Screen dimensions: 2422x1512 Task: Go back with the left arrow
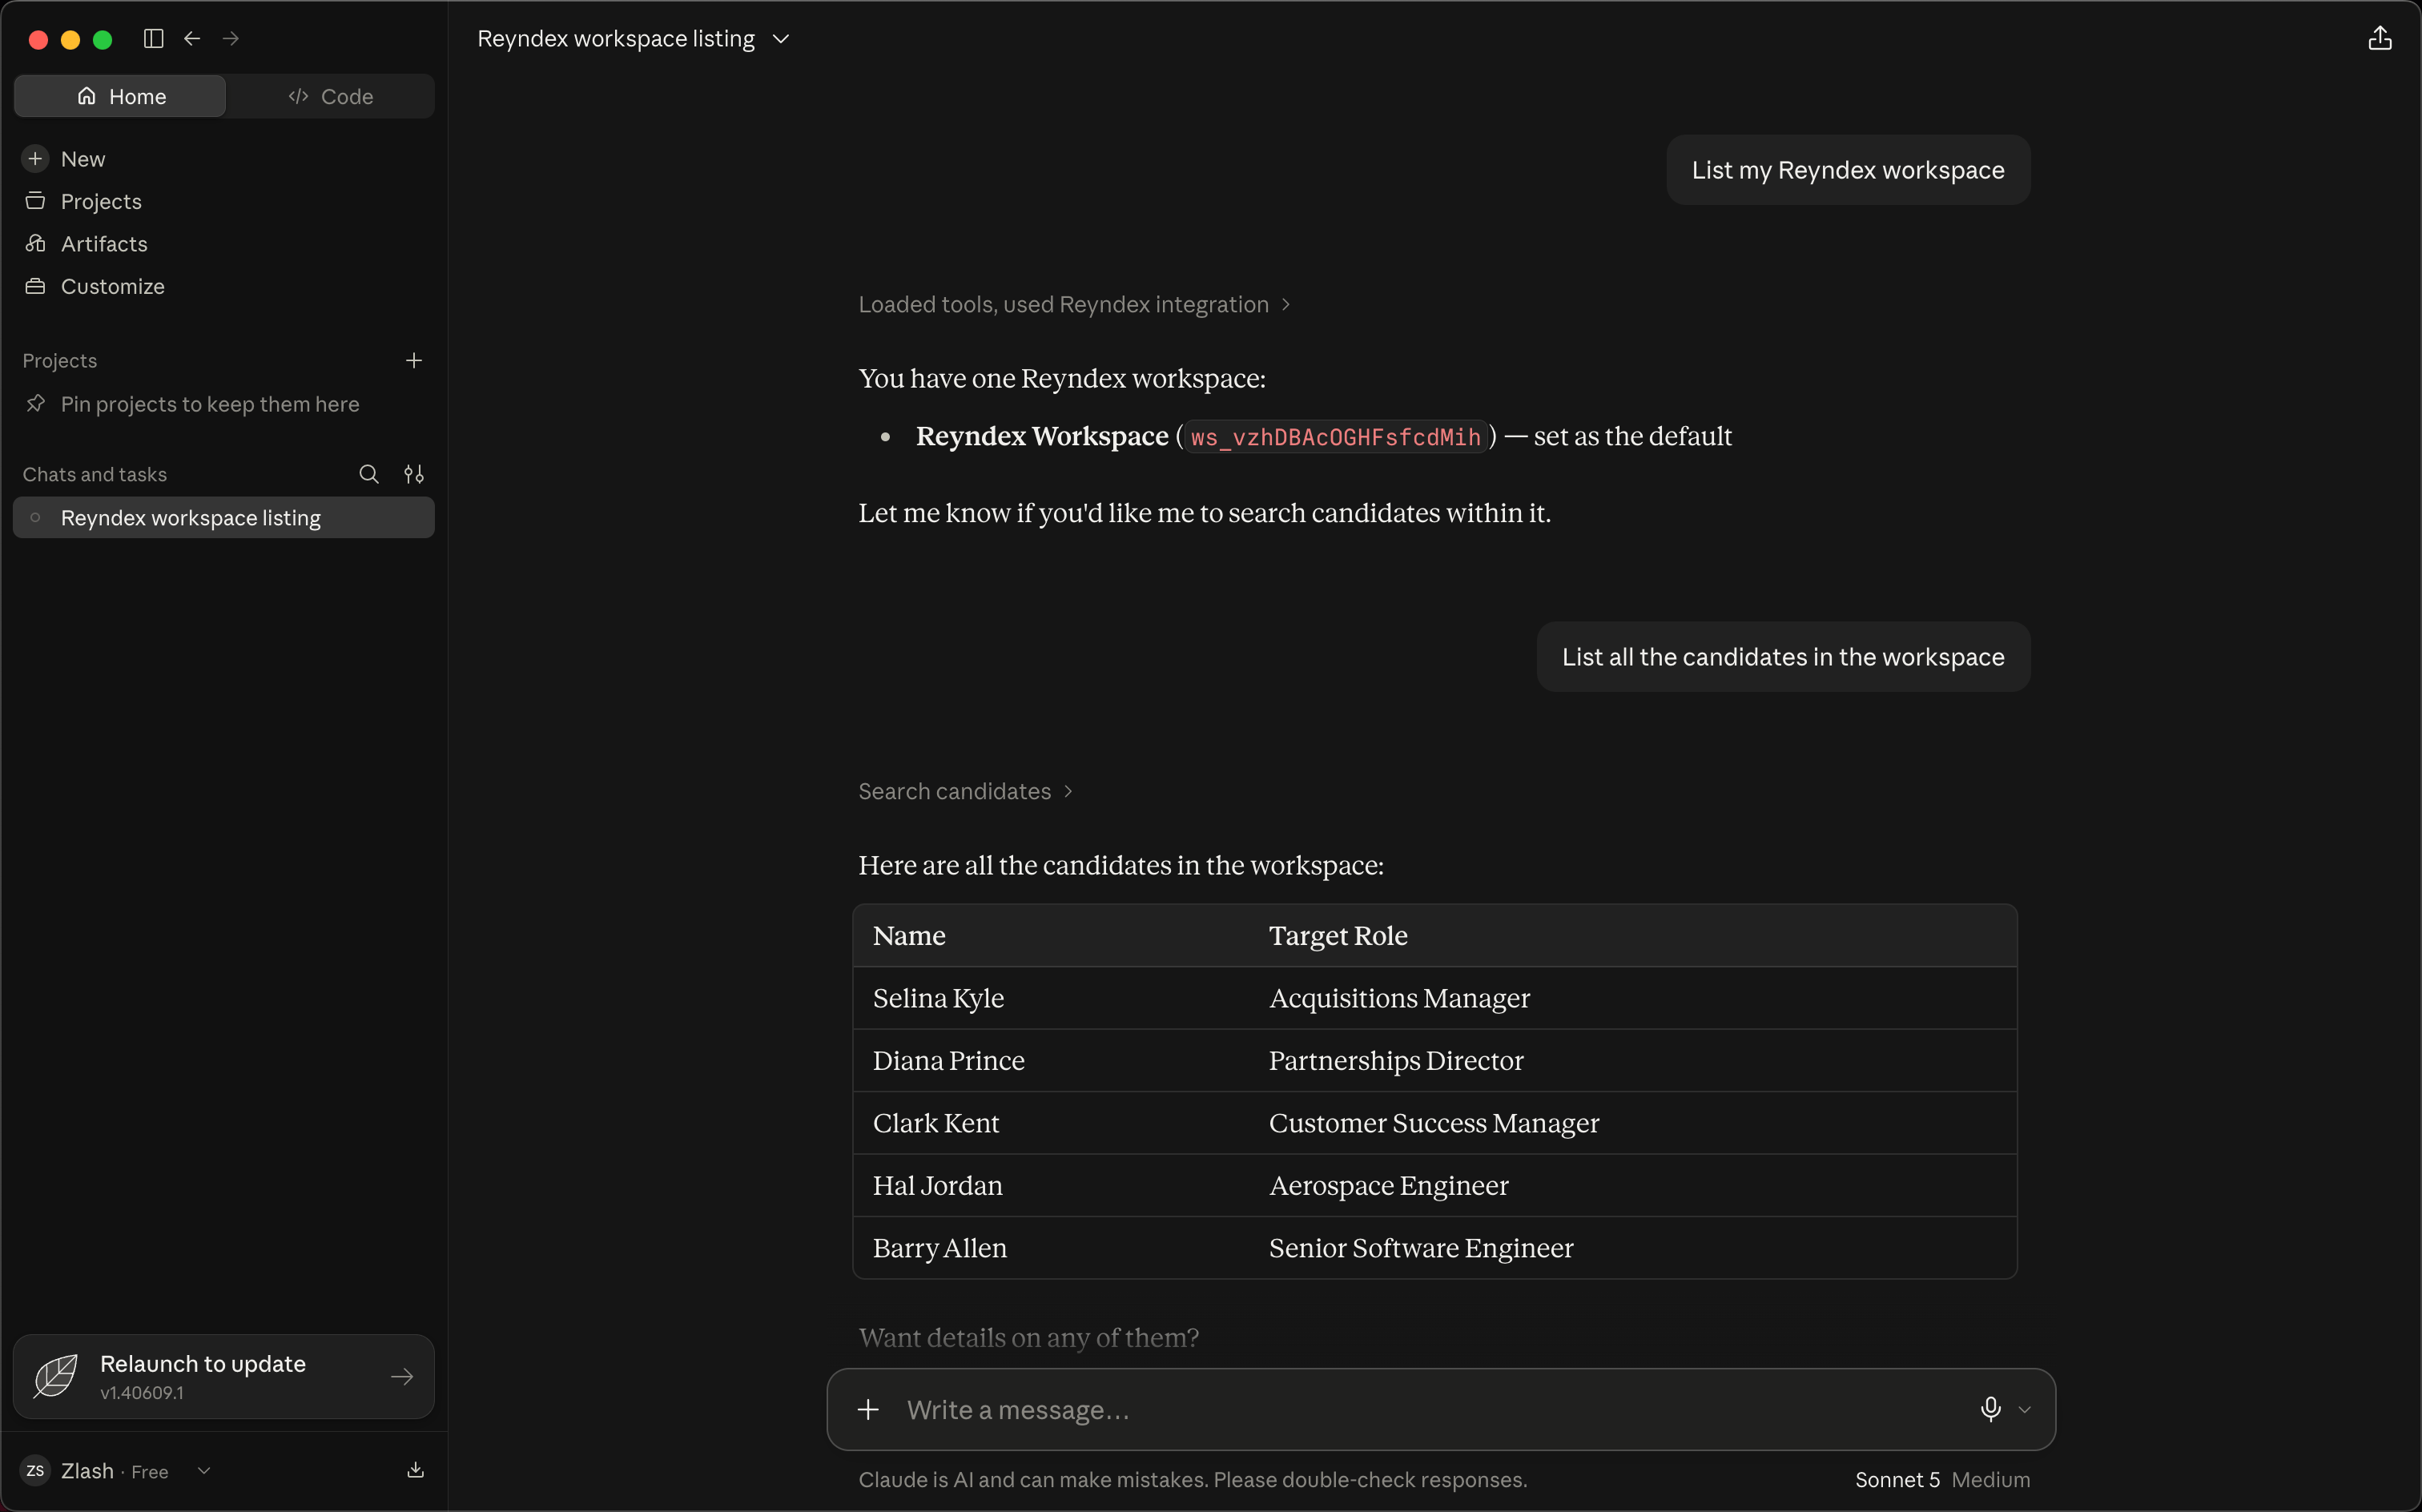tap(192, 38)
